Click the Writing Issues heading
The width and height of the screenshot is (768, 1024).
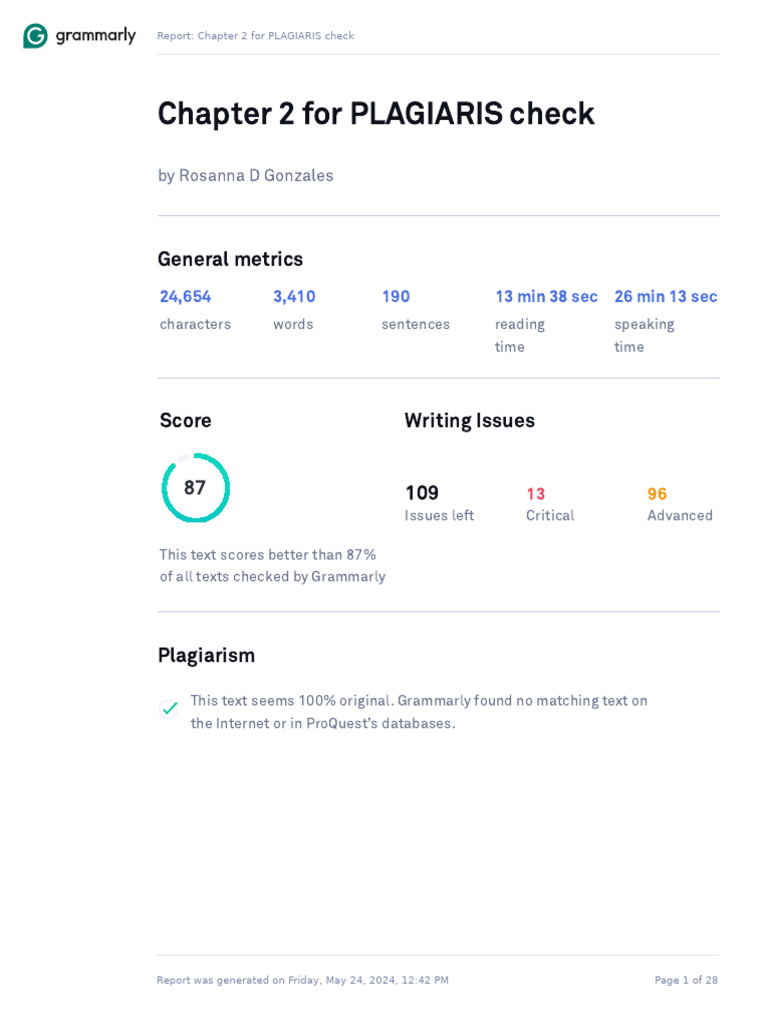tap(470, 421)
